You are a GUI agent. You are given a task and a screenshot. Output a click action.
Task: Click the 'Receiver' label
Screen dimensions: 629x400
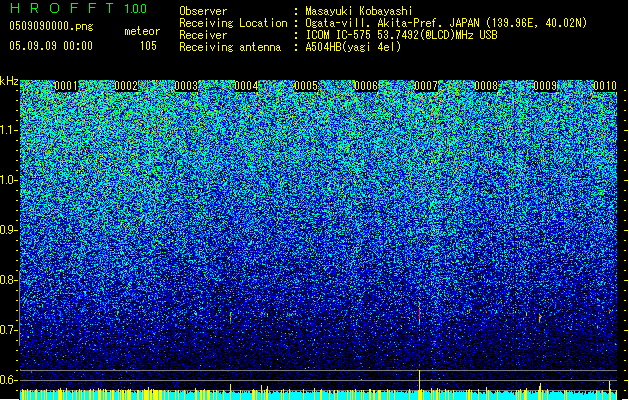pos(203,35)
